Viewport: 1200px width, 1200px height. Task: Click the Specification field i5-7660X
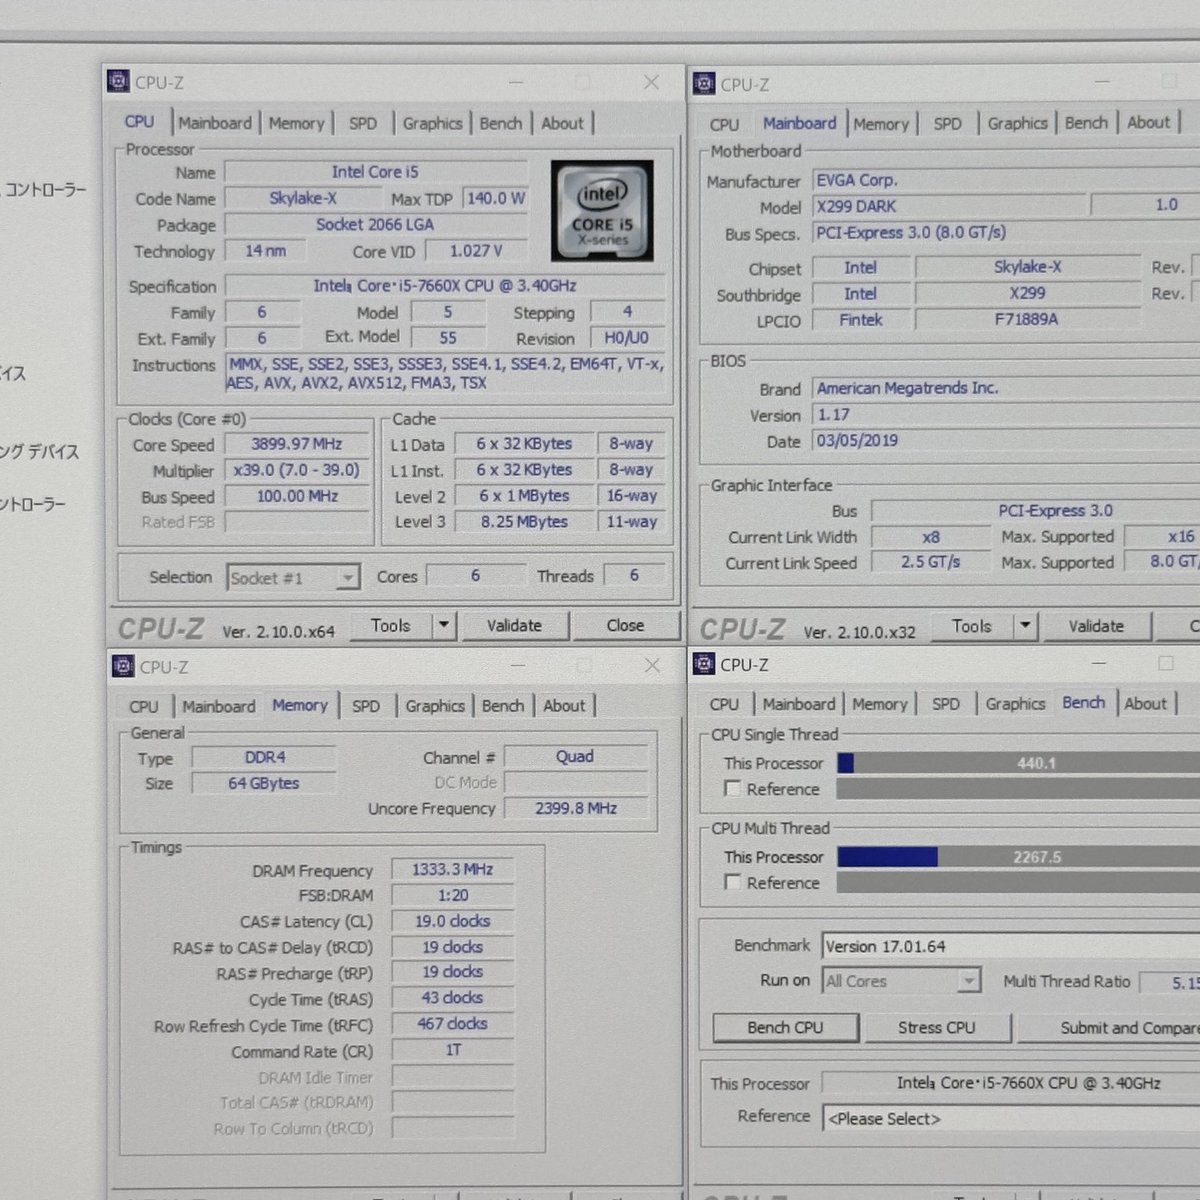[x=444, y=286]
